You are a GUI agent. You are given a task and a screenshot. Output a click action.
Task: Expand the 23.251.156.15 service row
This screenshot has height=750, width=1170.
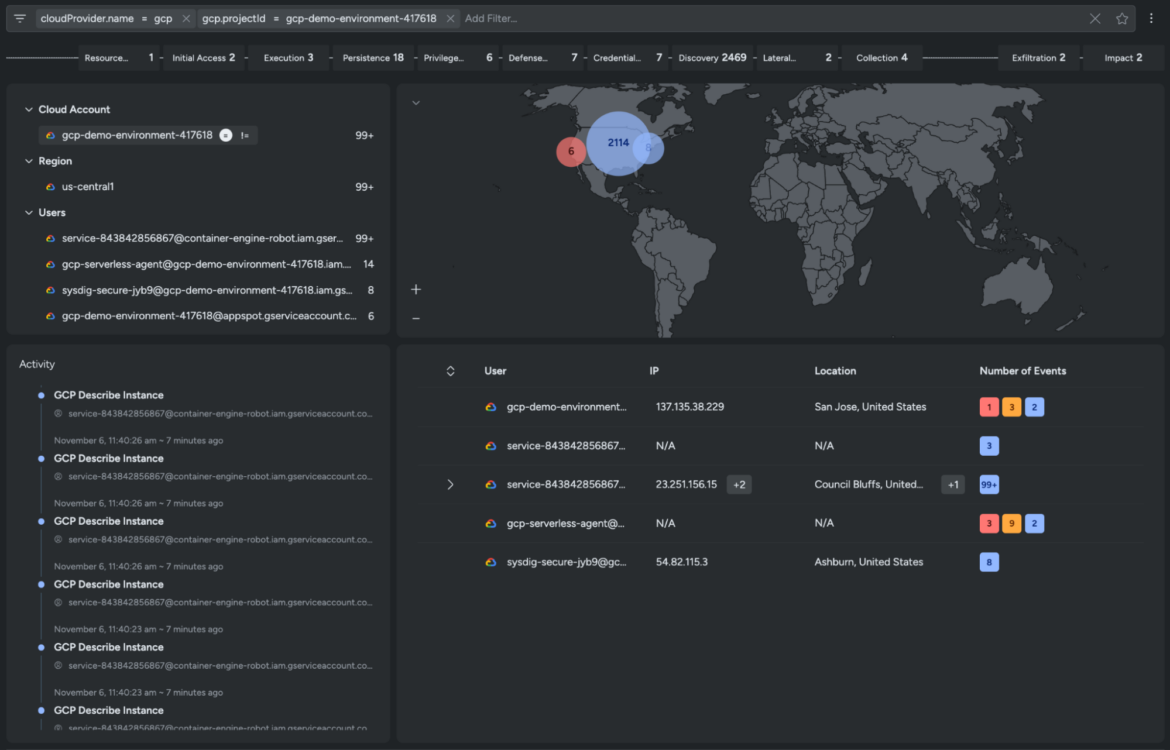click(450, 484)
